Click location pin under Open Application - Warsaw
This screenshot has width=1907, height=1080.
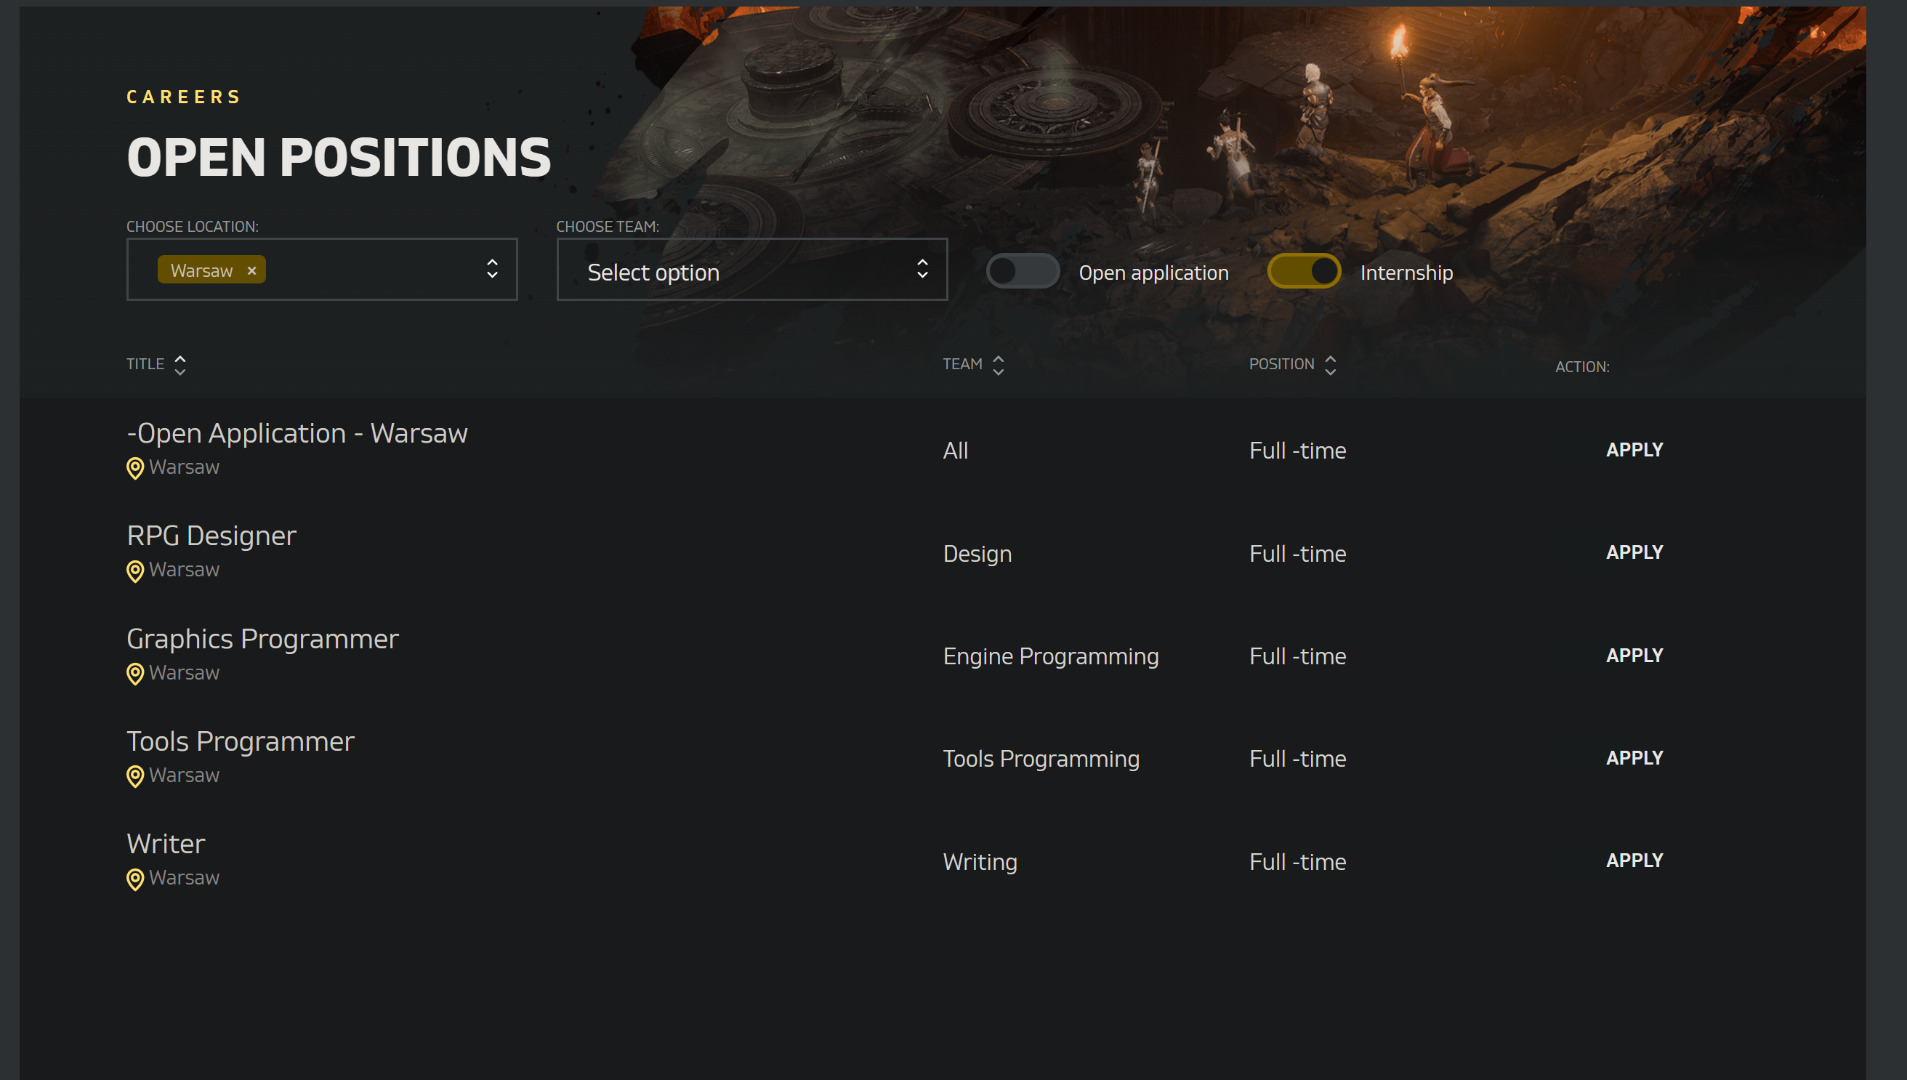pos(135,468)
